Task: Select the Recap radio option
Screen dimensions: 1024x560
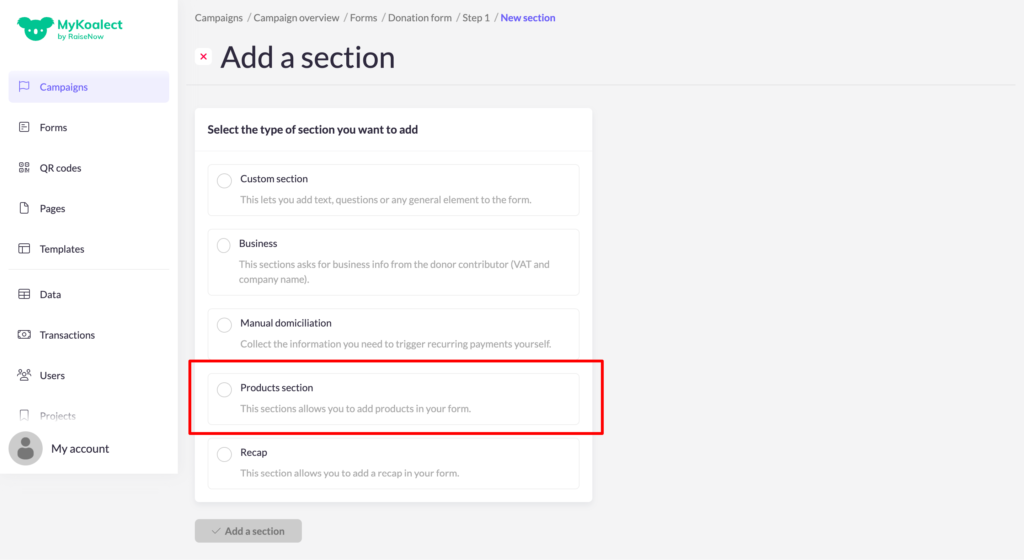Action: tap(224, 454)
